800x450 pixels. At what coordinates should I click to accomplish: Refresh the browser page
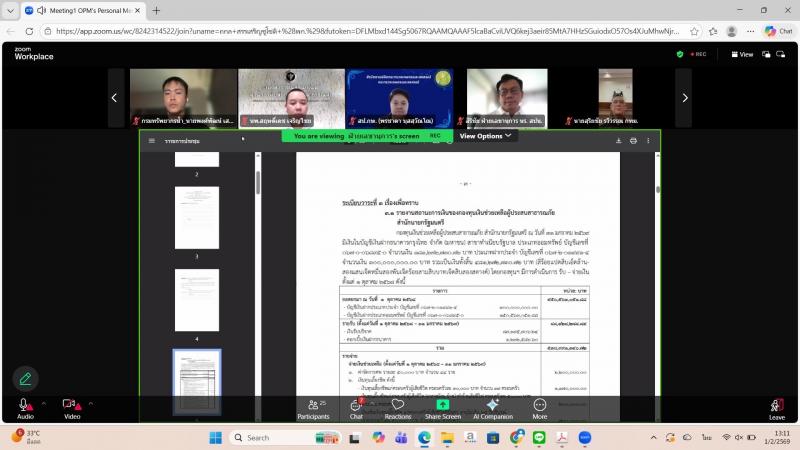tap(29, 31)
